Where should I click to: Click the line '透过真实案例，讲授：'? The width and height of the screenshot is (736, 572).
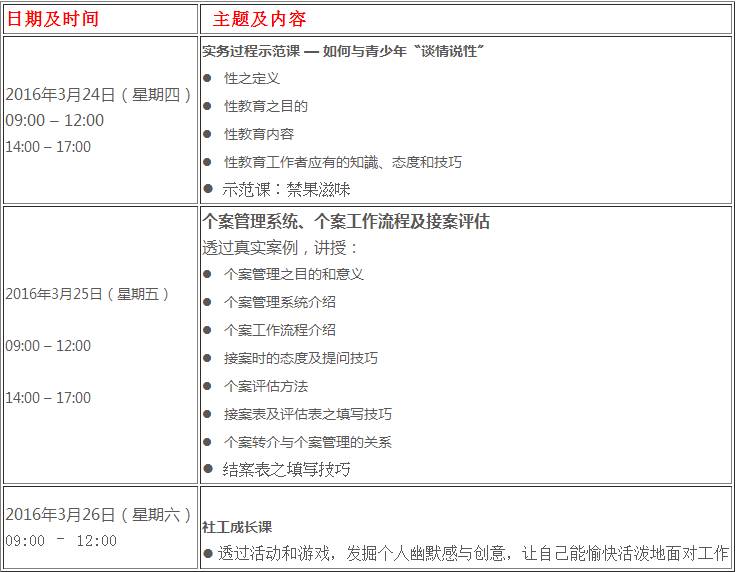pyautogui.click(x=280, y=248)
